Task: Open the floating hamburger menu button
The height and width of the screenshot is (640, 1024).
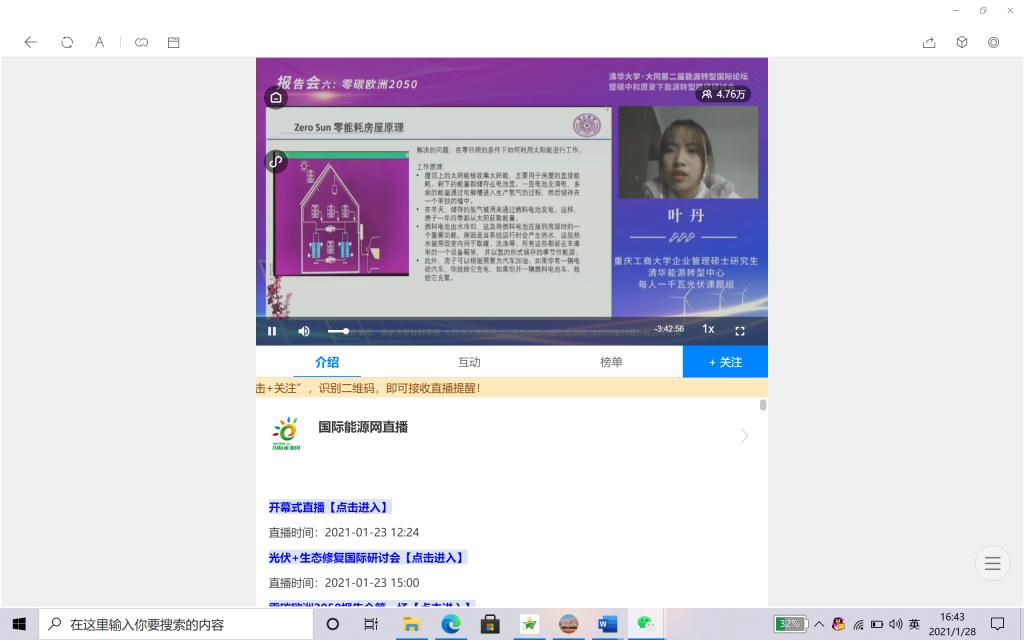Action: (x=992, y=564)
